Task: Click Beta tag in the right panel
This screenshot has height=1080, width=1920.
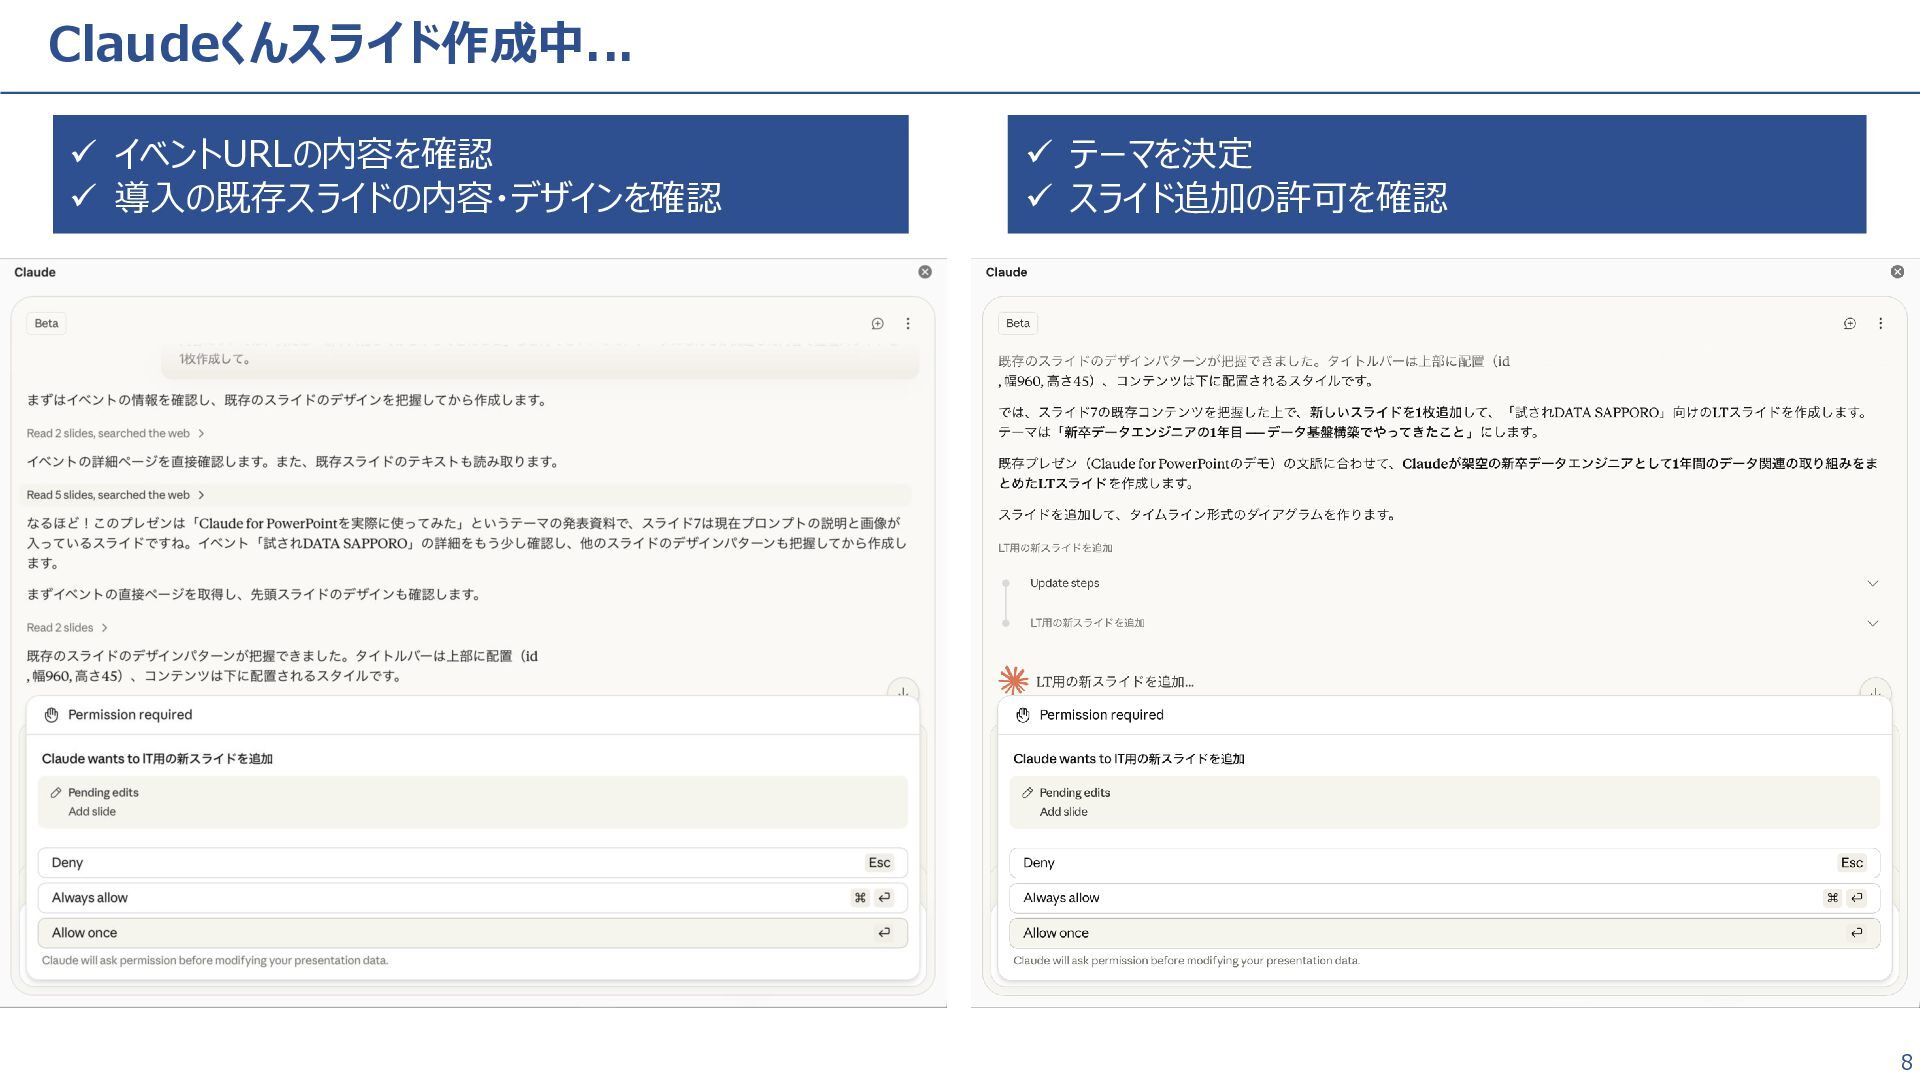Action: 1017,323
